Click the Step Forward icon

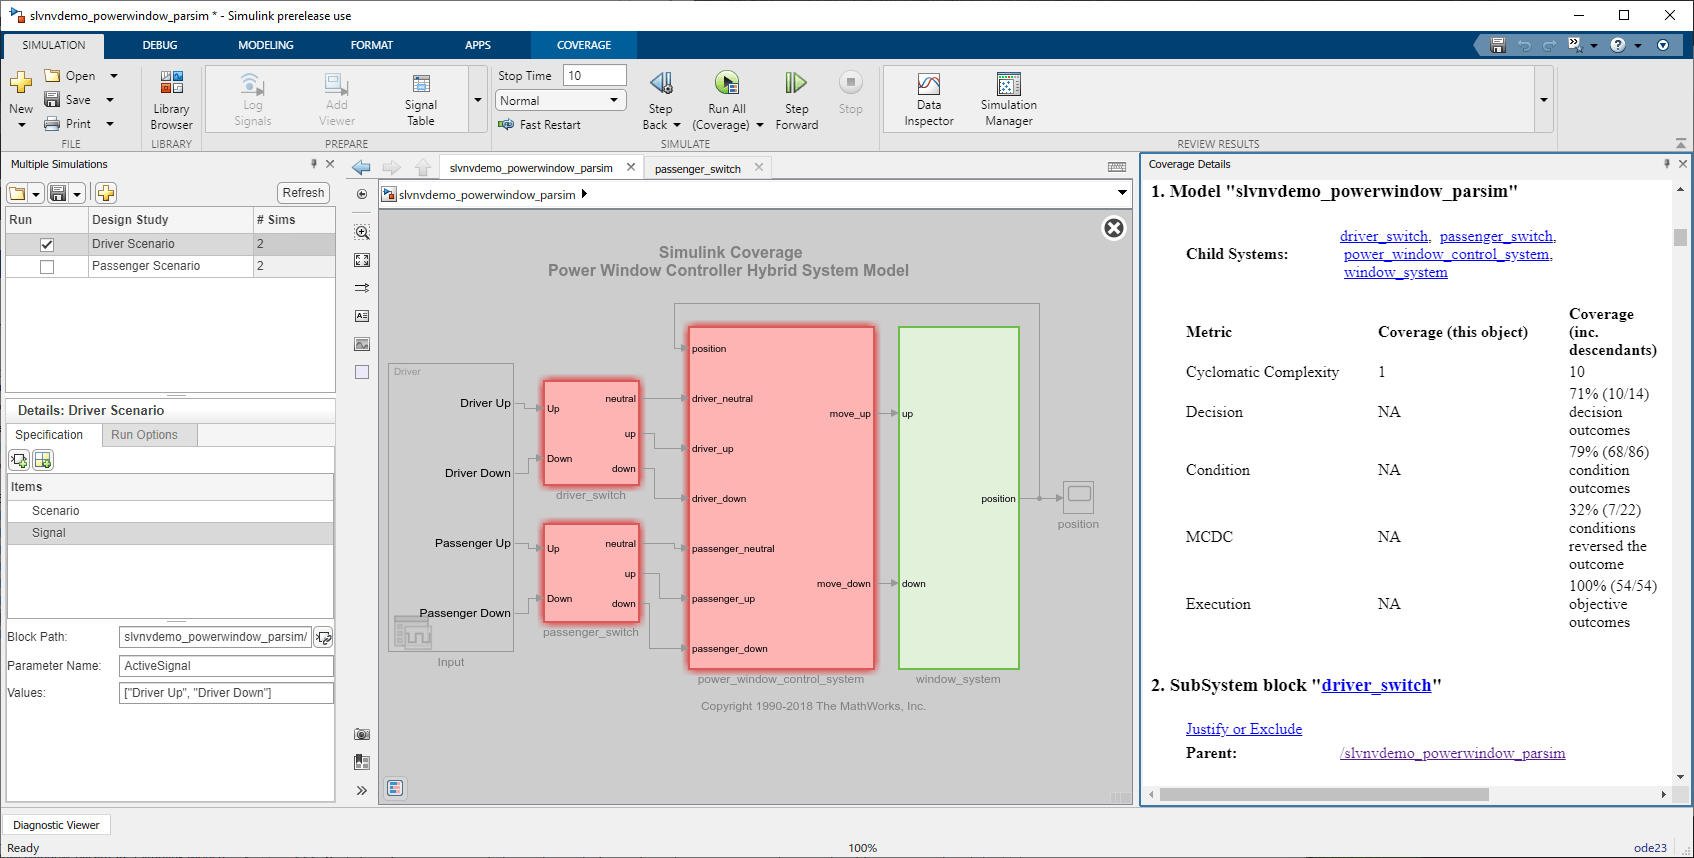point(796,84)
